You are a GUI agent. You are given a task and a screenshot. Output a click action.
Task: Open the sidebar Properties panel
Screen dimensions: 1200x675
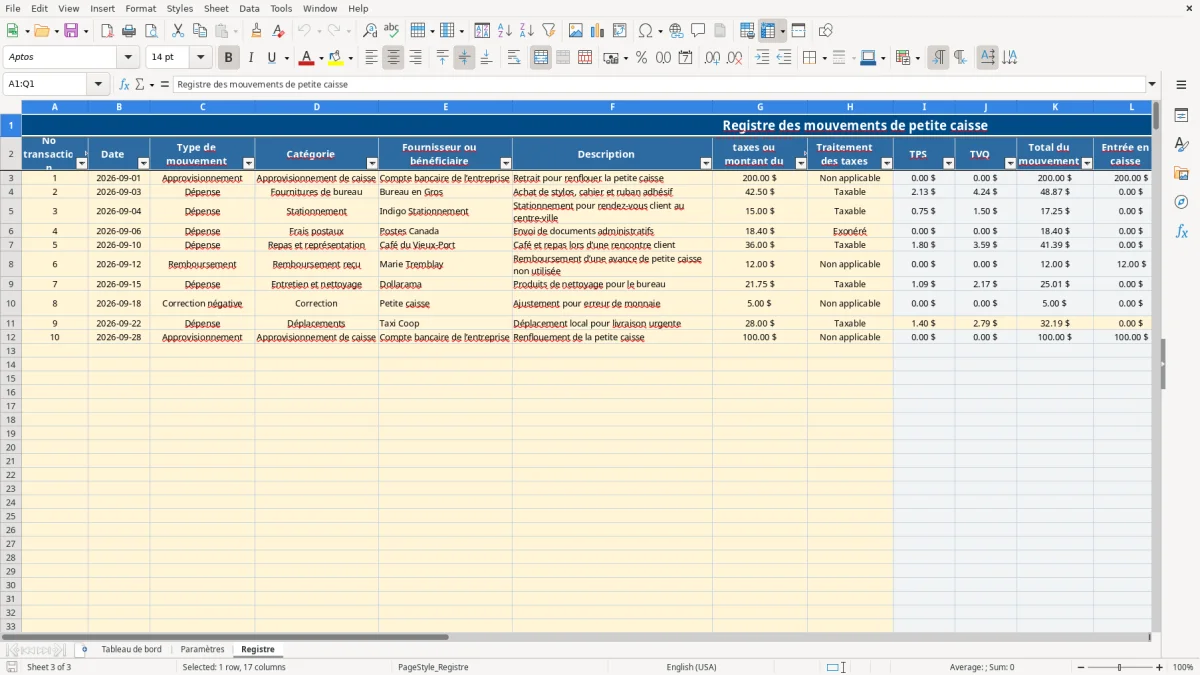pyautogui.click(x=1181, y=116)
